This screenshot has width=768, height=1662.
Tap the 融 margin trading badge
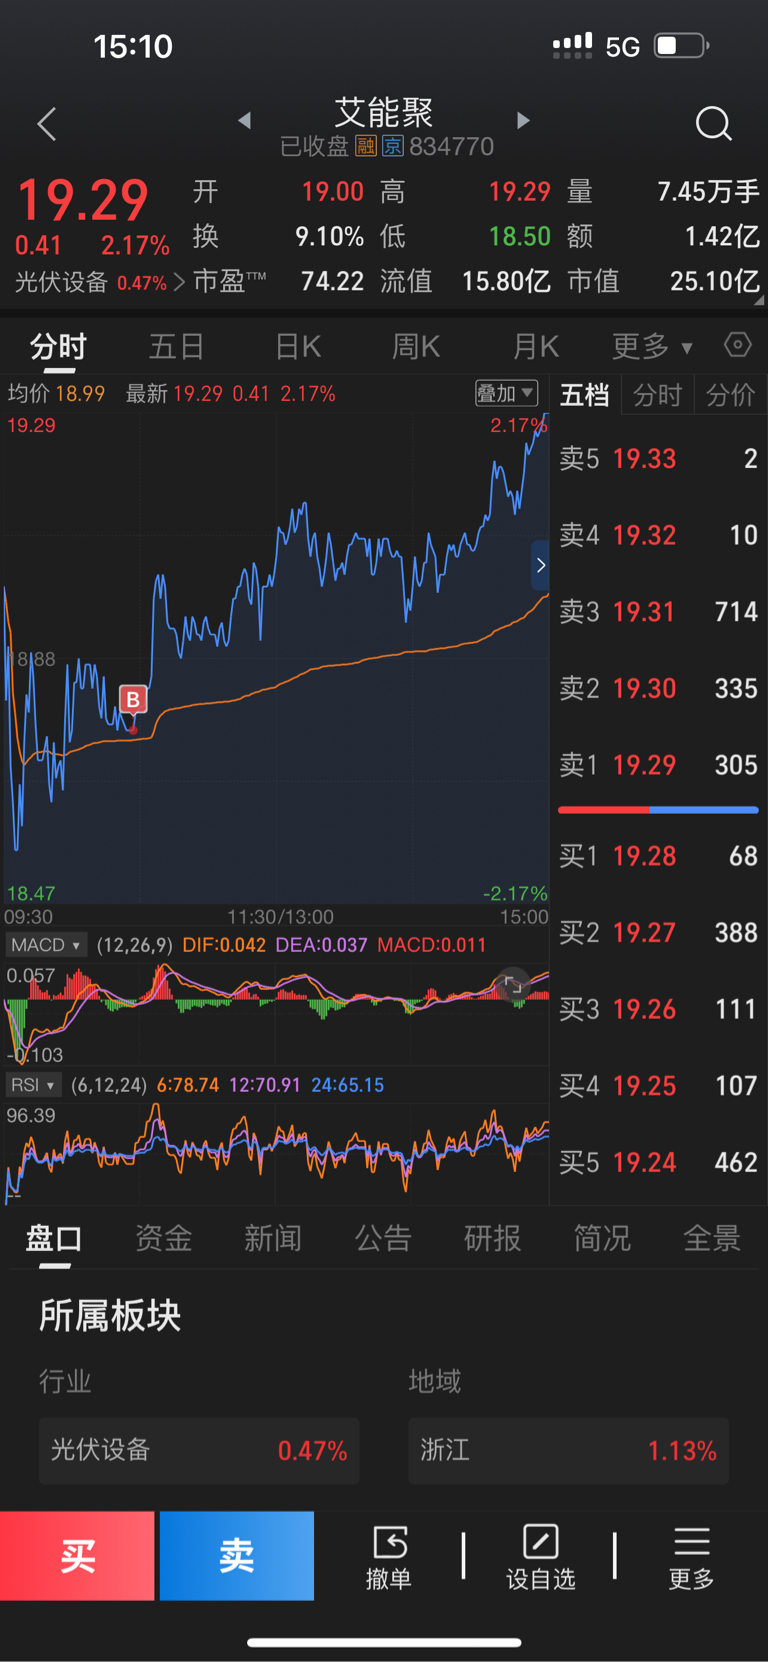(x=366, y=147)
